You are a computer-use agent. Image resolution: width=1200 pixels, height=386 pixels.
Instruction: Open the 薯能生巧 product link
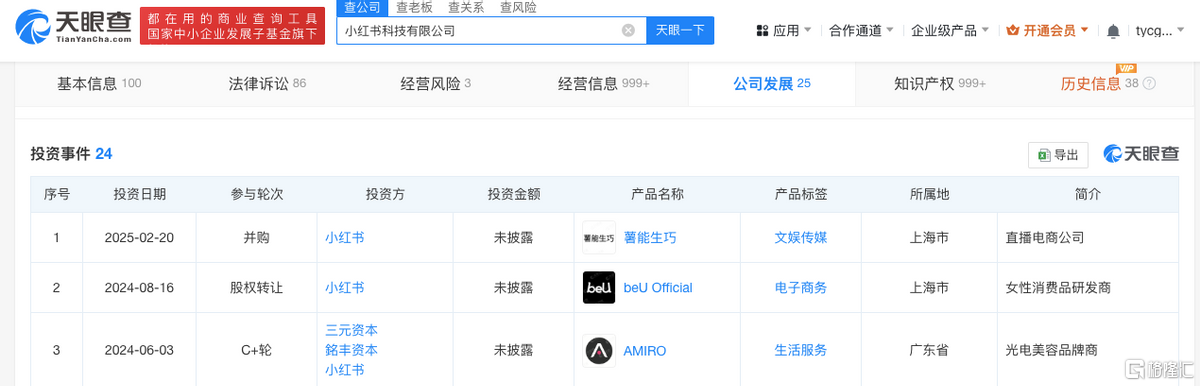coord(650,238)
